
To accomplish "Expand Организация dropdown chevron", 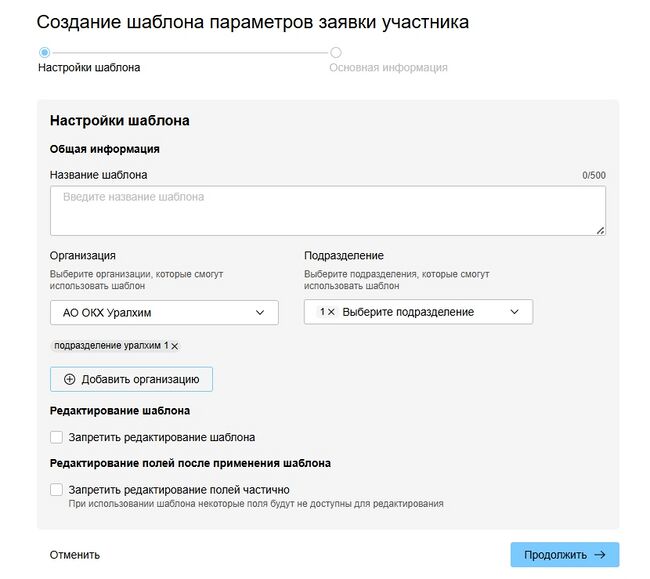I will click(x=260, y=313).
